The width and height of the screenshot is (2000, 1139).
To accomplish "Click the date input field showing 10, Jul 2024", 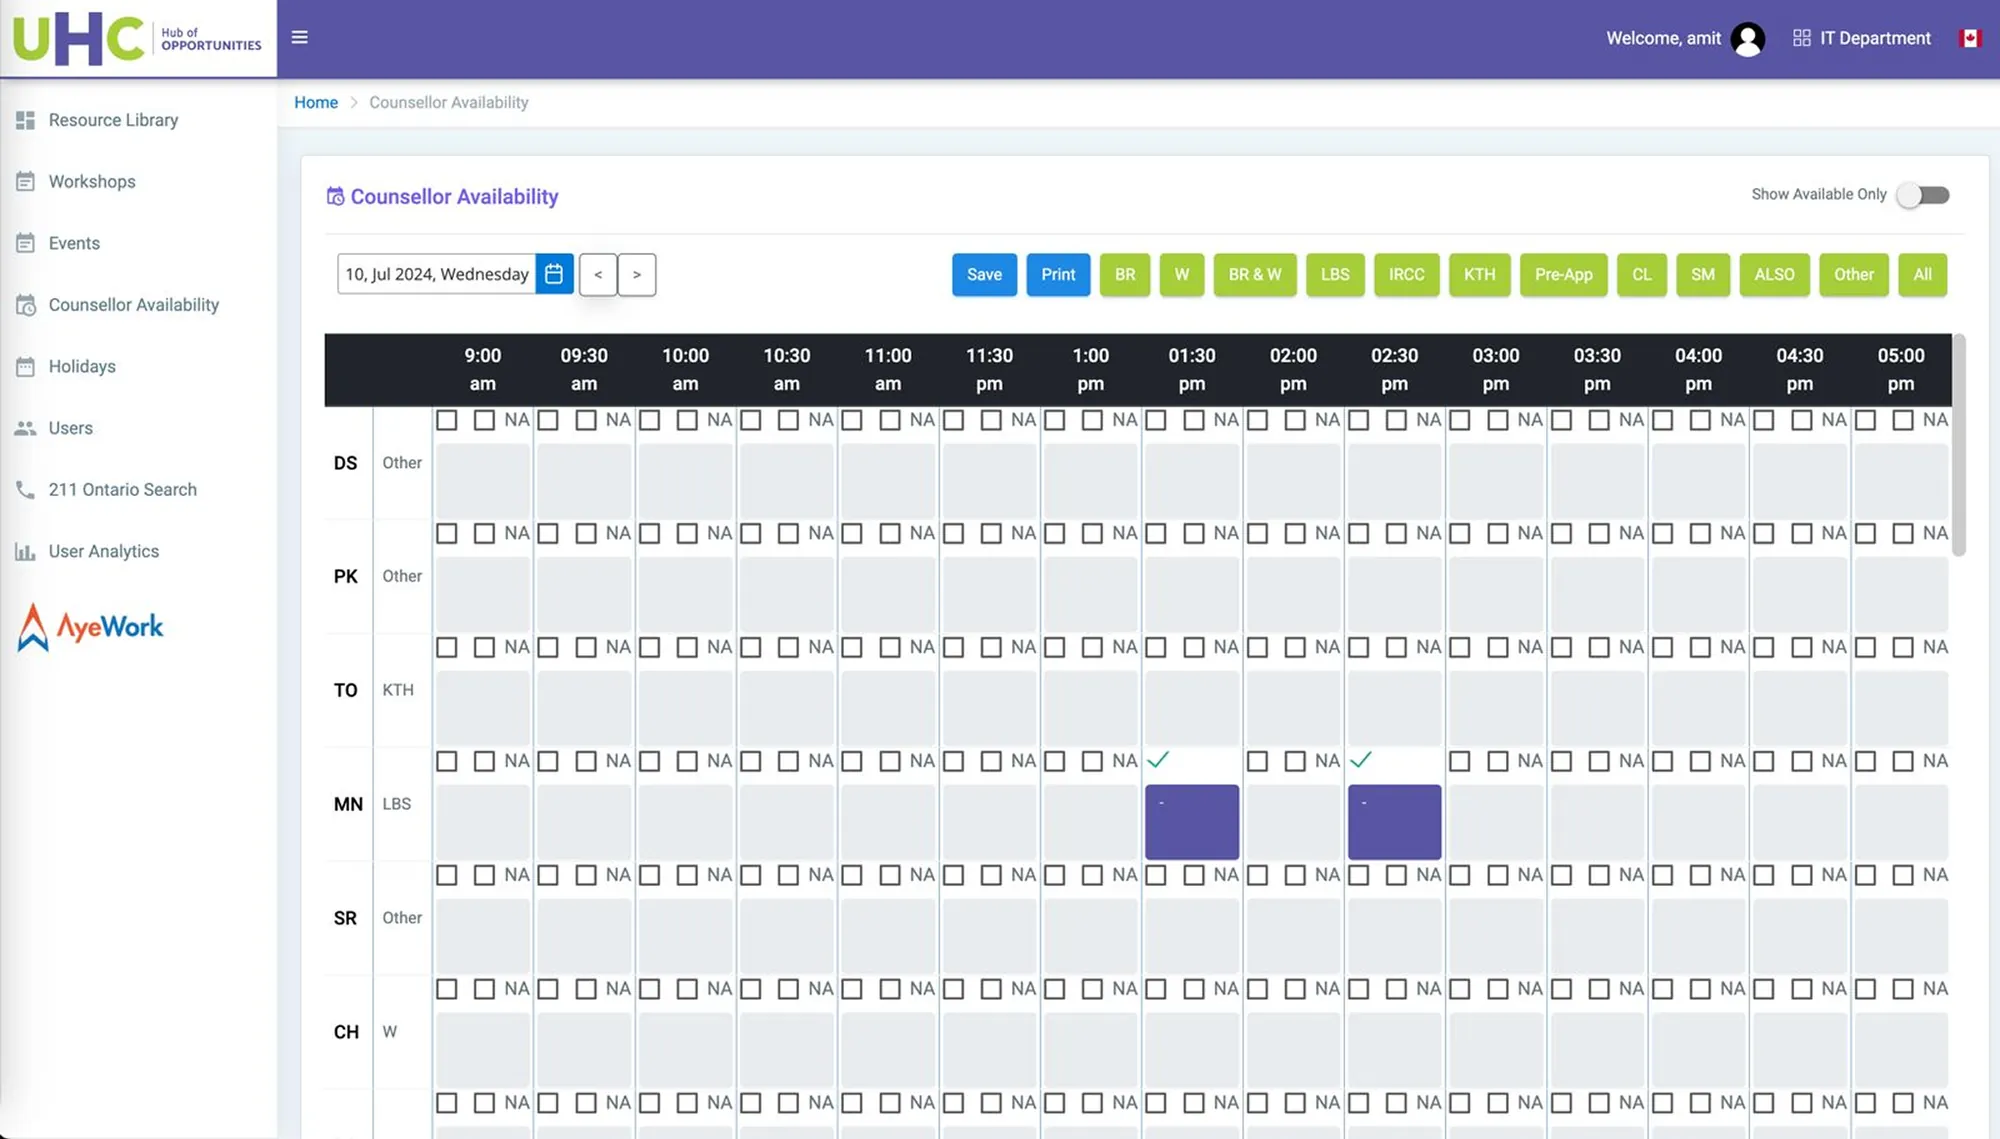I will pyautogui.click(x=437, y=274).
